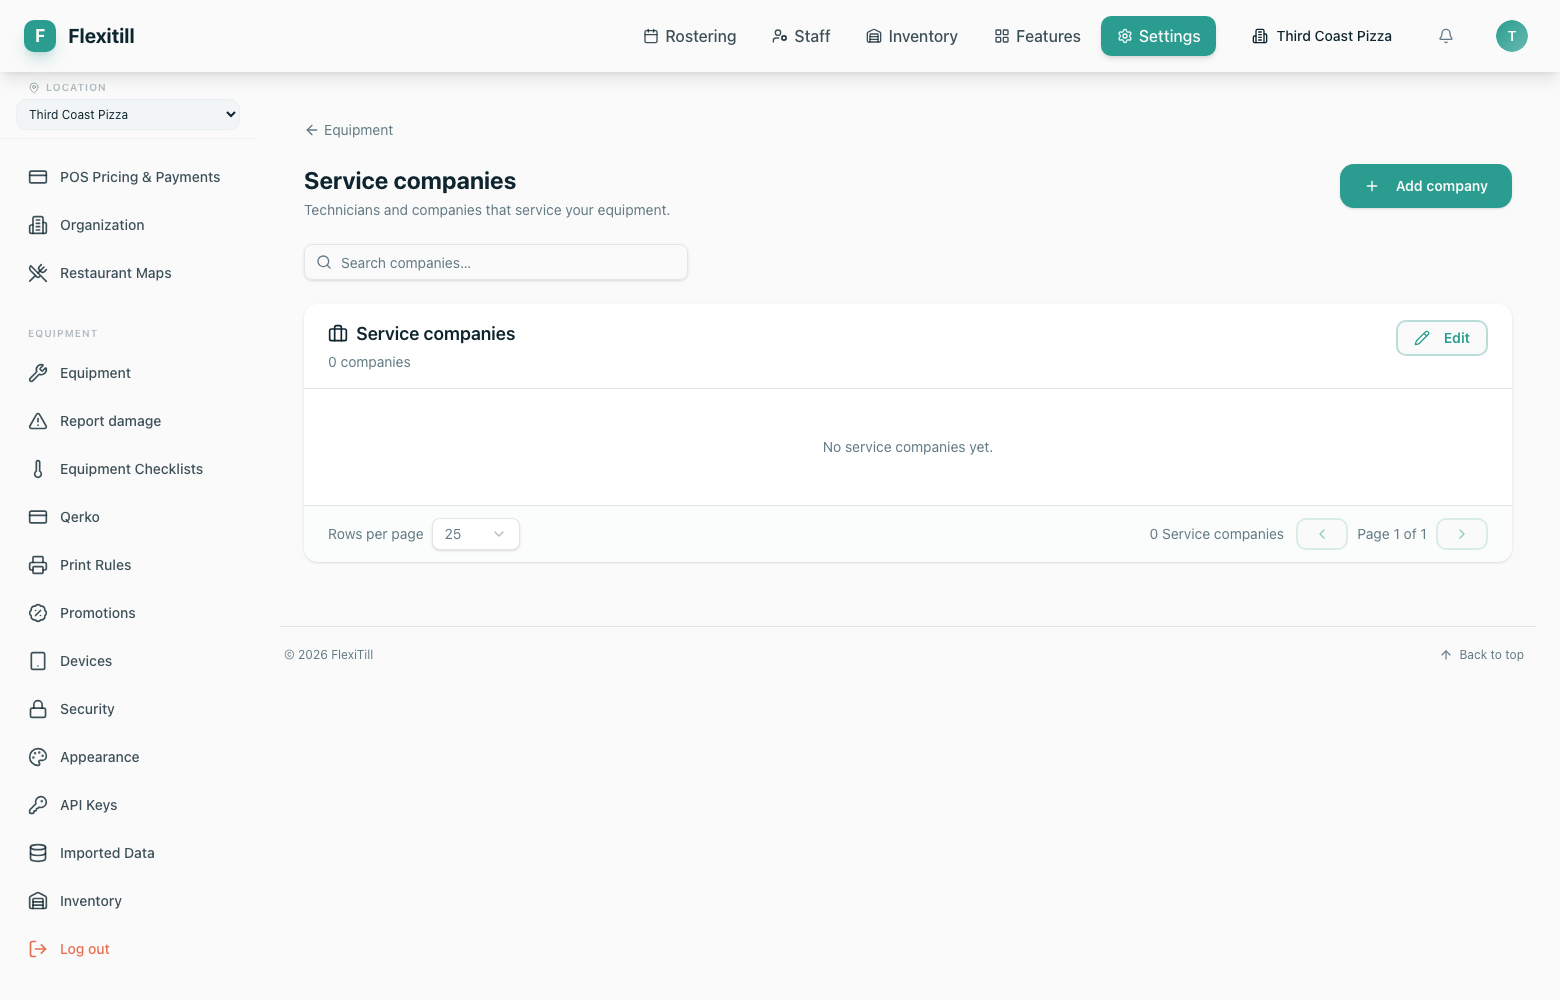Viewport: 1560px width, 1000px height.
Task: Open Imported Data sidebar link
Action: point(128,853)
